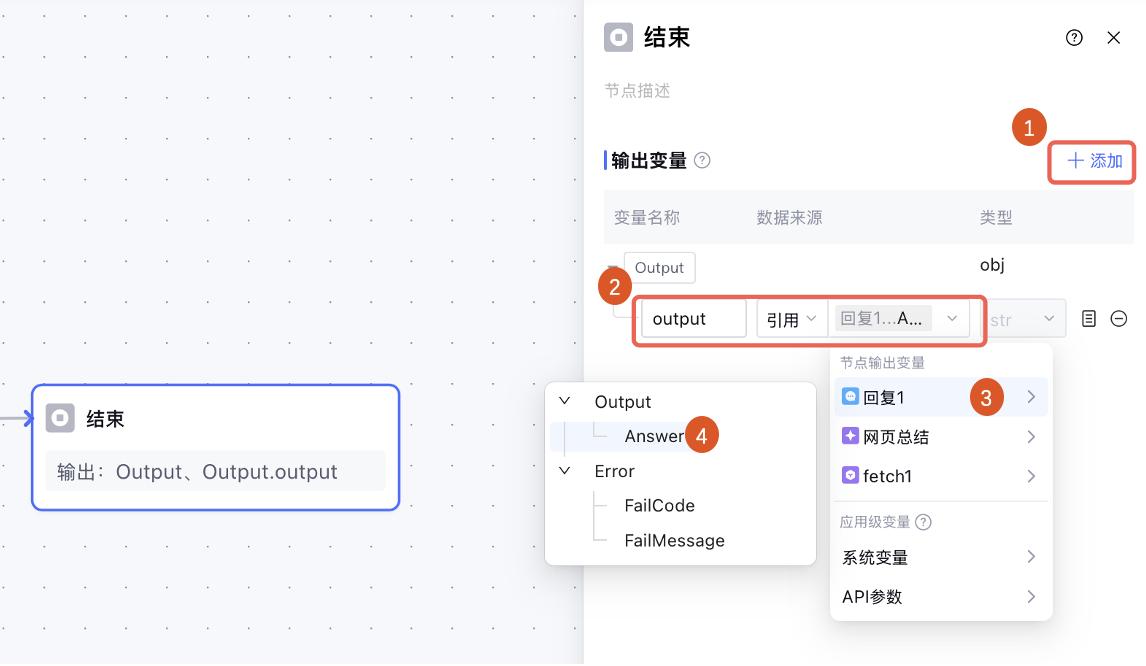Click the output variable name field

point(693,319)
